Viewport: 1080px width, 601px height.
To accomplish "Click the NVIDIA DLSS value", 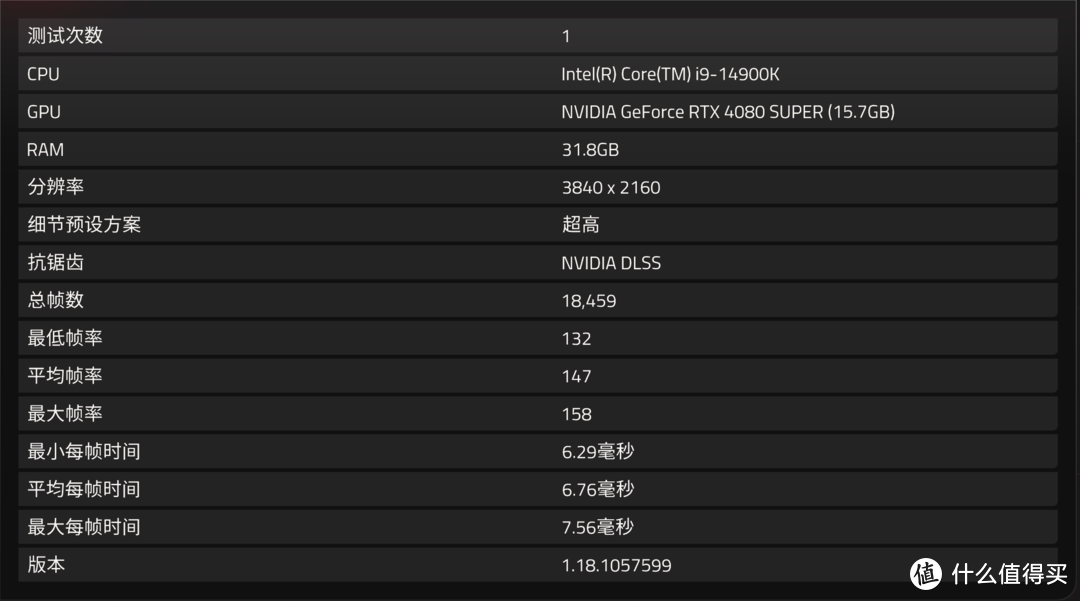I will pyautogui.click(x=611, y=263).
